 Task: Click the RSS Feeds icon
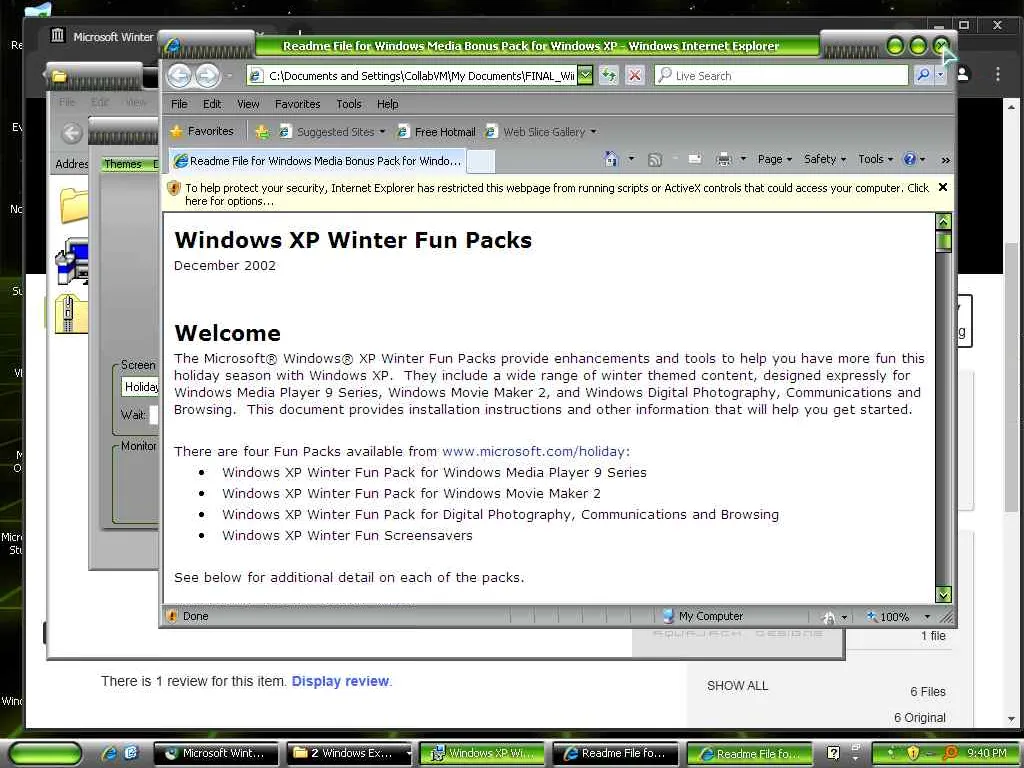point(654,159)
